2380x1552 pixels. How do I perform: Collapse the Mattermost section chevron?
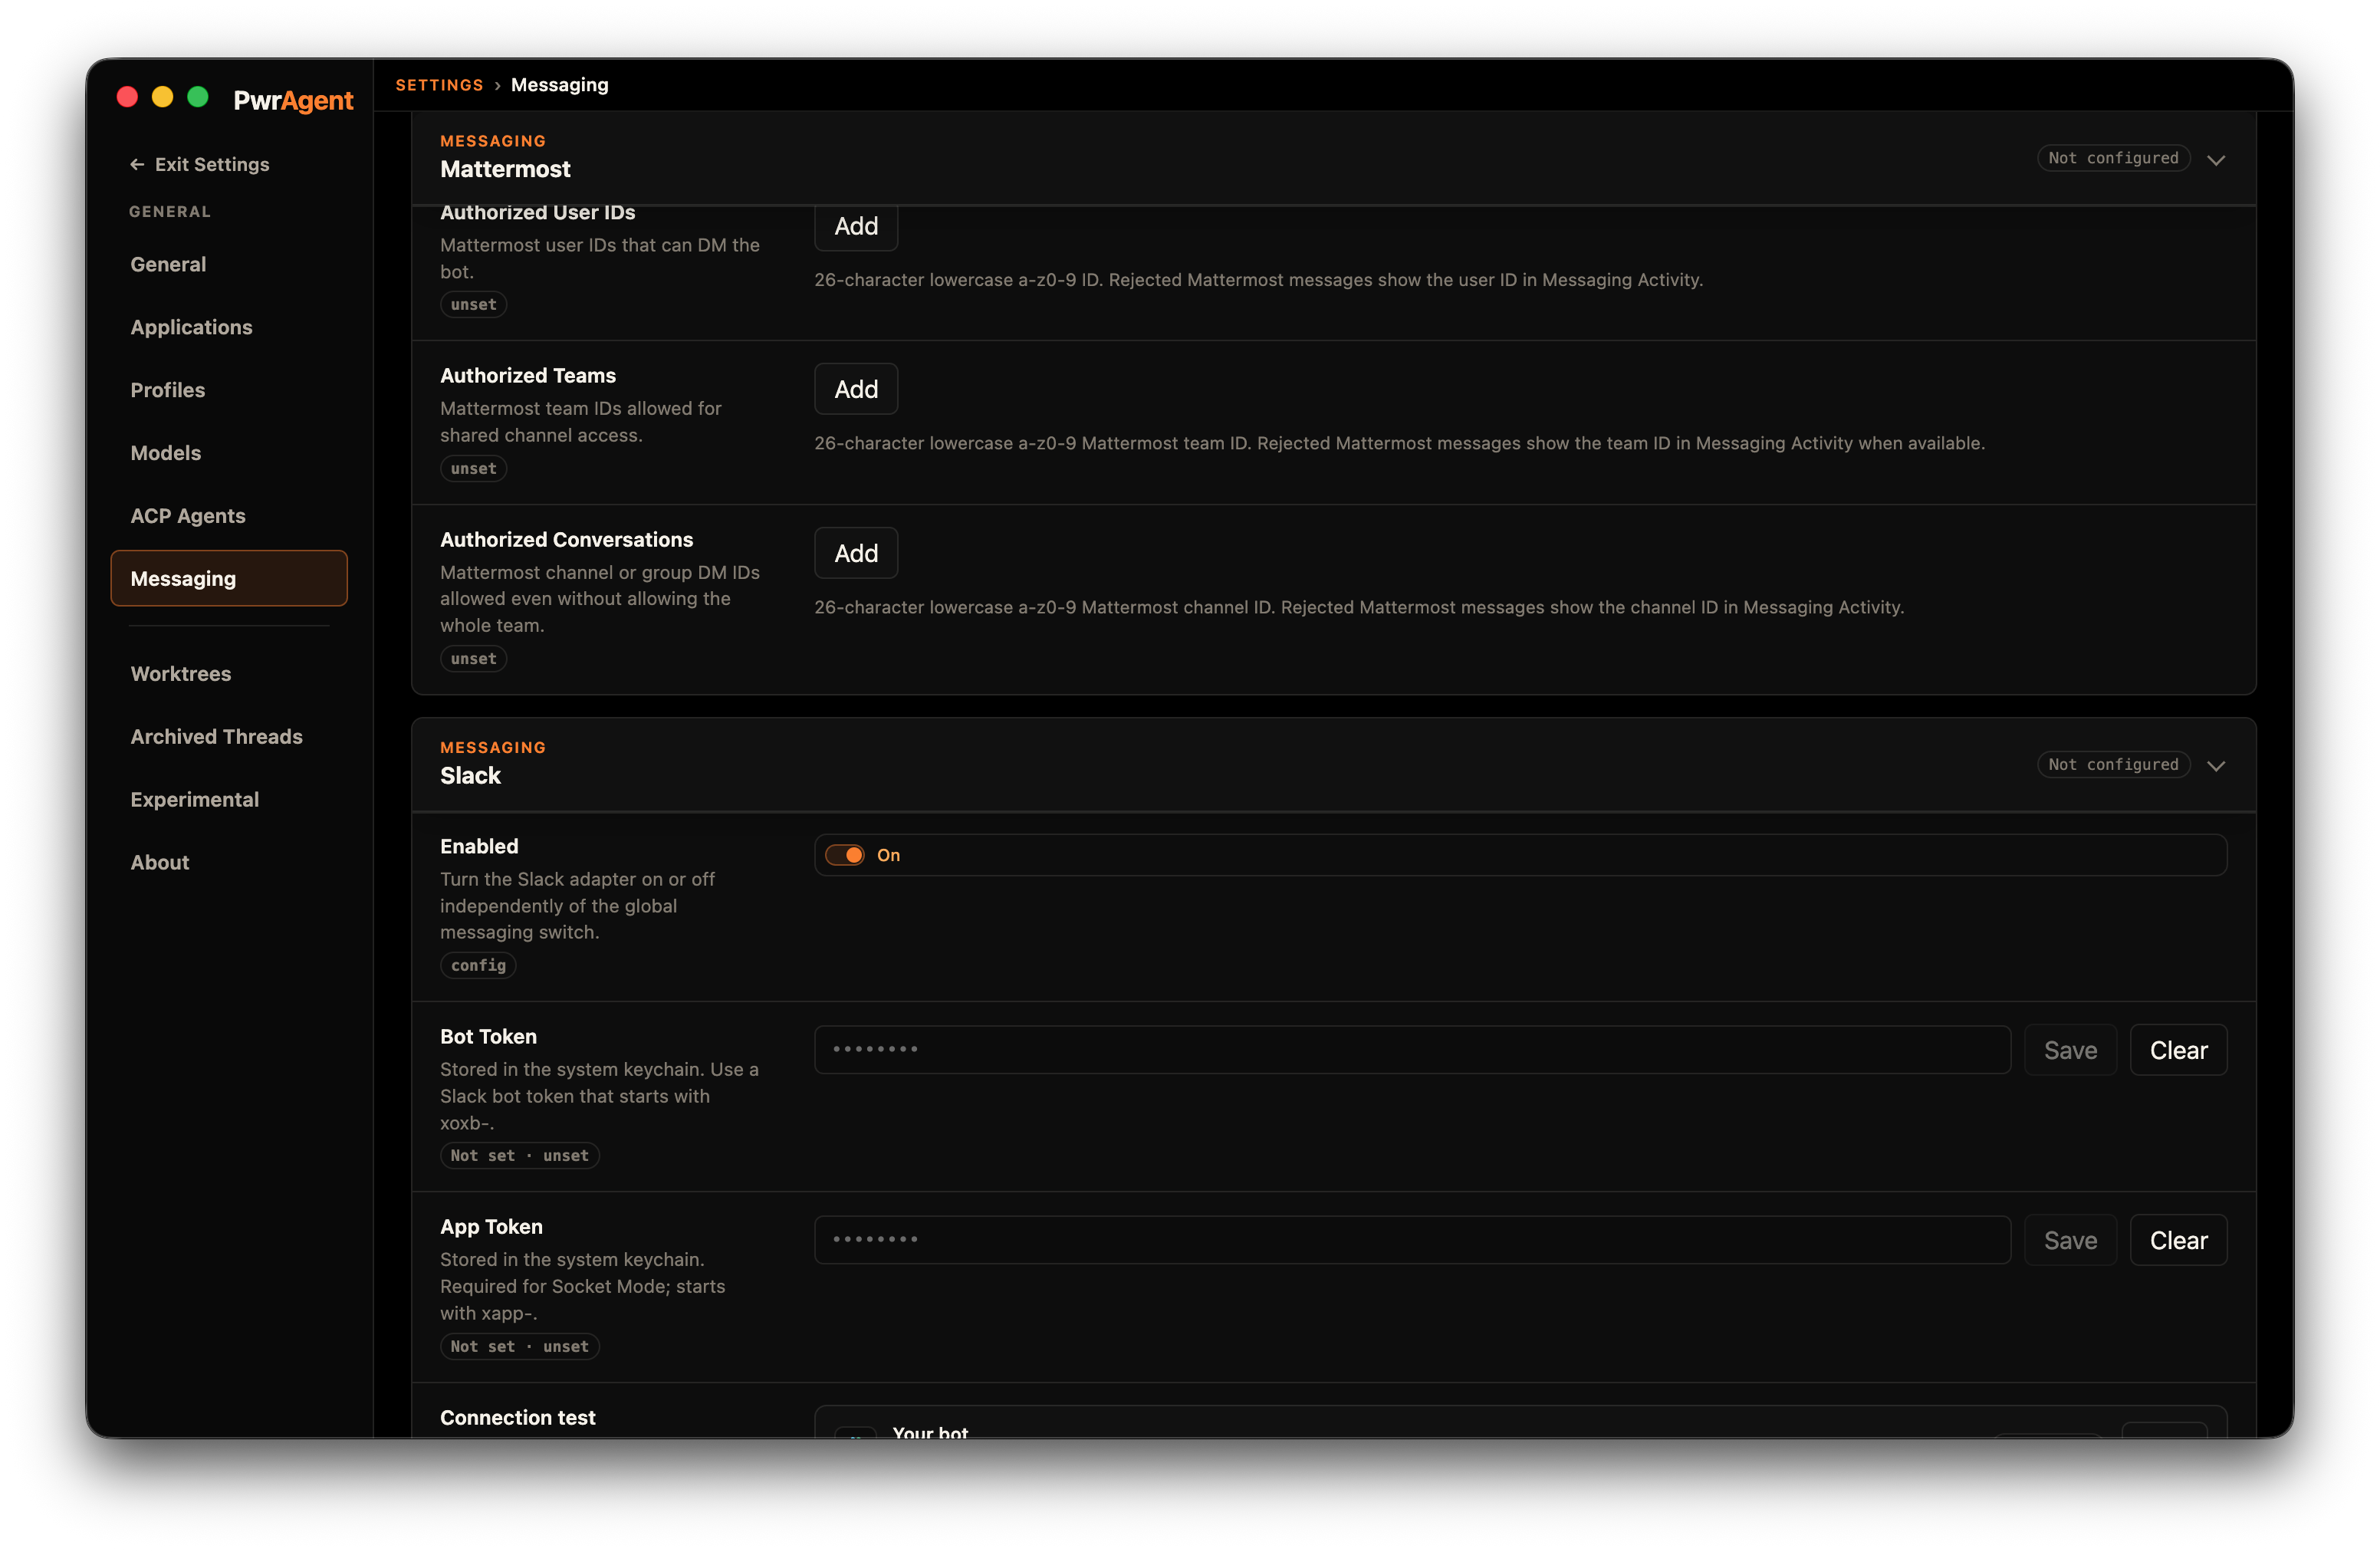pyautogui.click(x=2216, y=160)
